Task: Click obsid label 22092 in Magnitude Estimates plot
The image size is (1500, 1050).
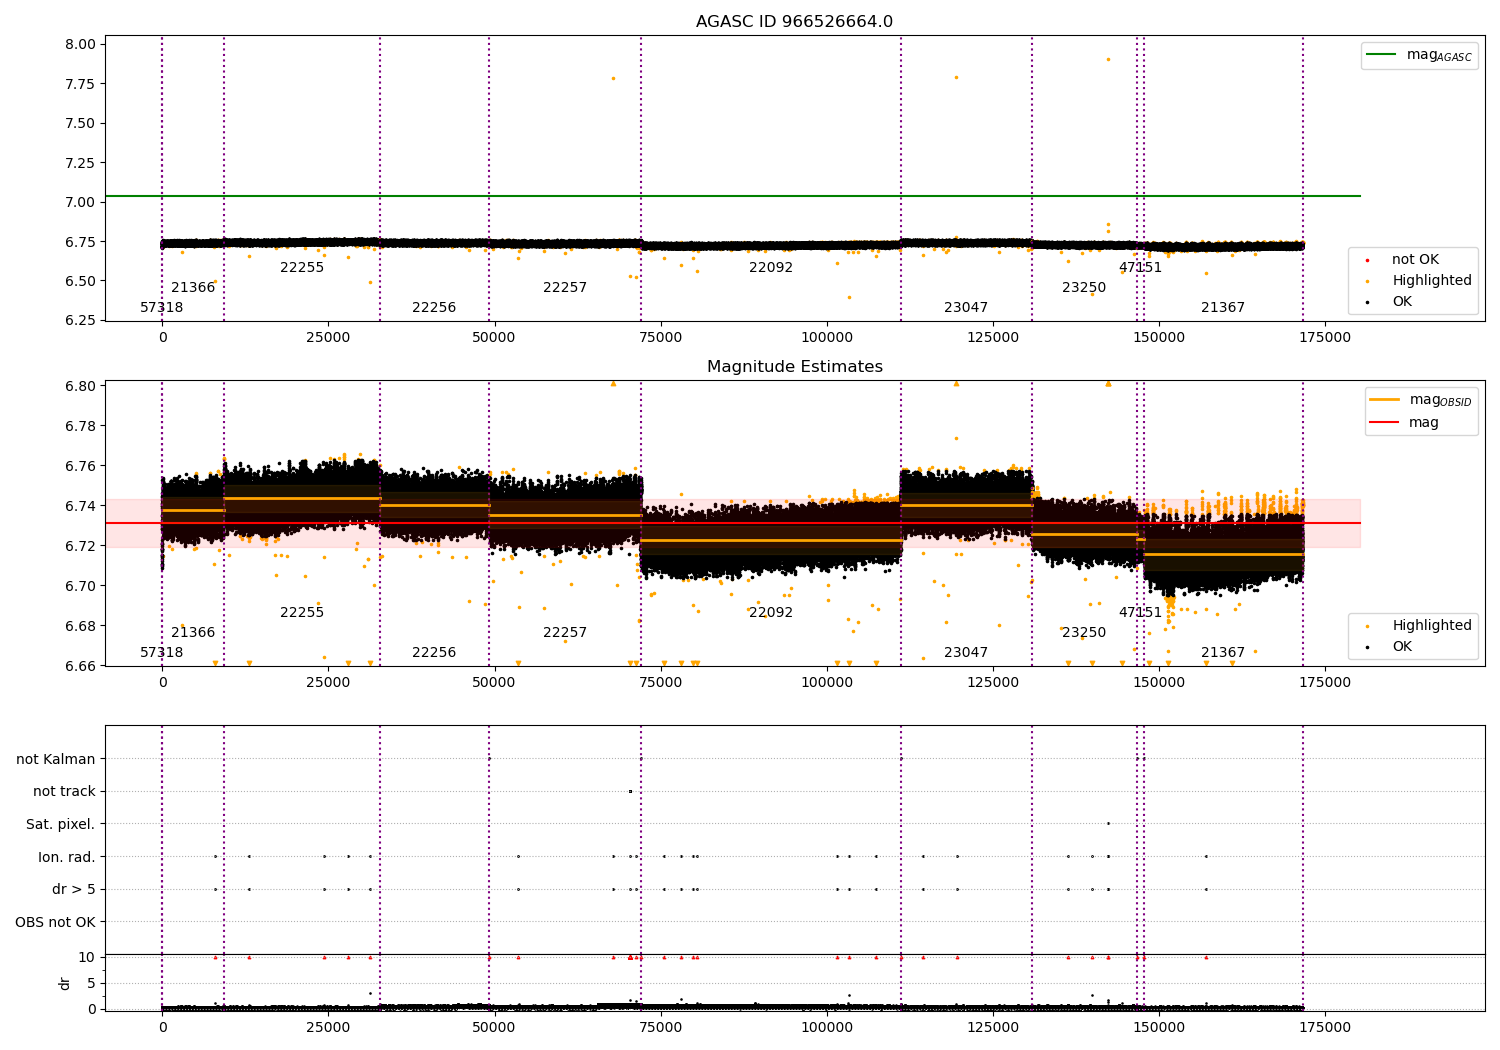Action: click(771, 613)
